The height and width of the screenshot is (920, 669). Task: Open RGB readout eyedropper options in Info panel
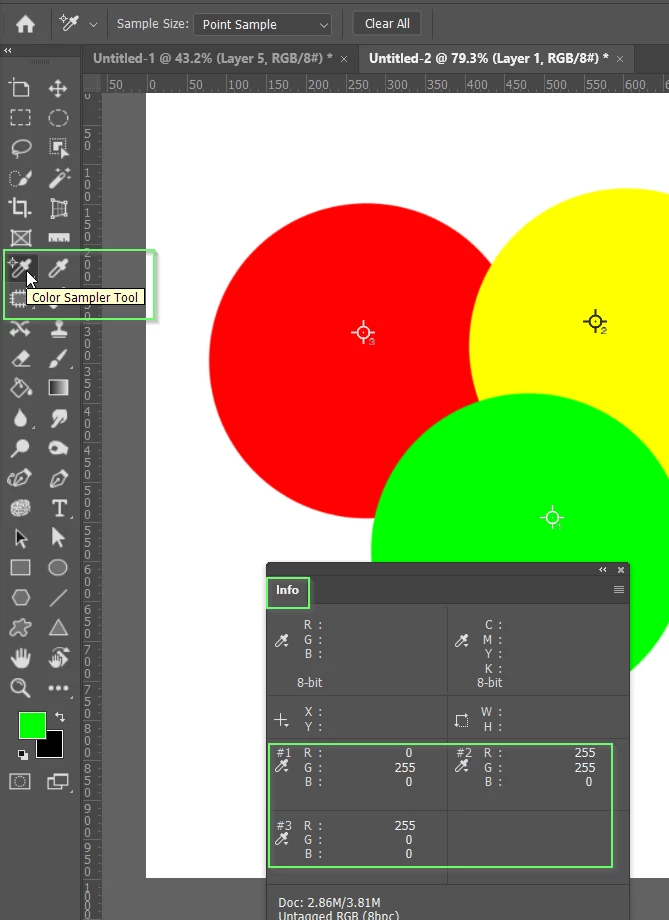(x=282, y=641)
